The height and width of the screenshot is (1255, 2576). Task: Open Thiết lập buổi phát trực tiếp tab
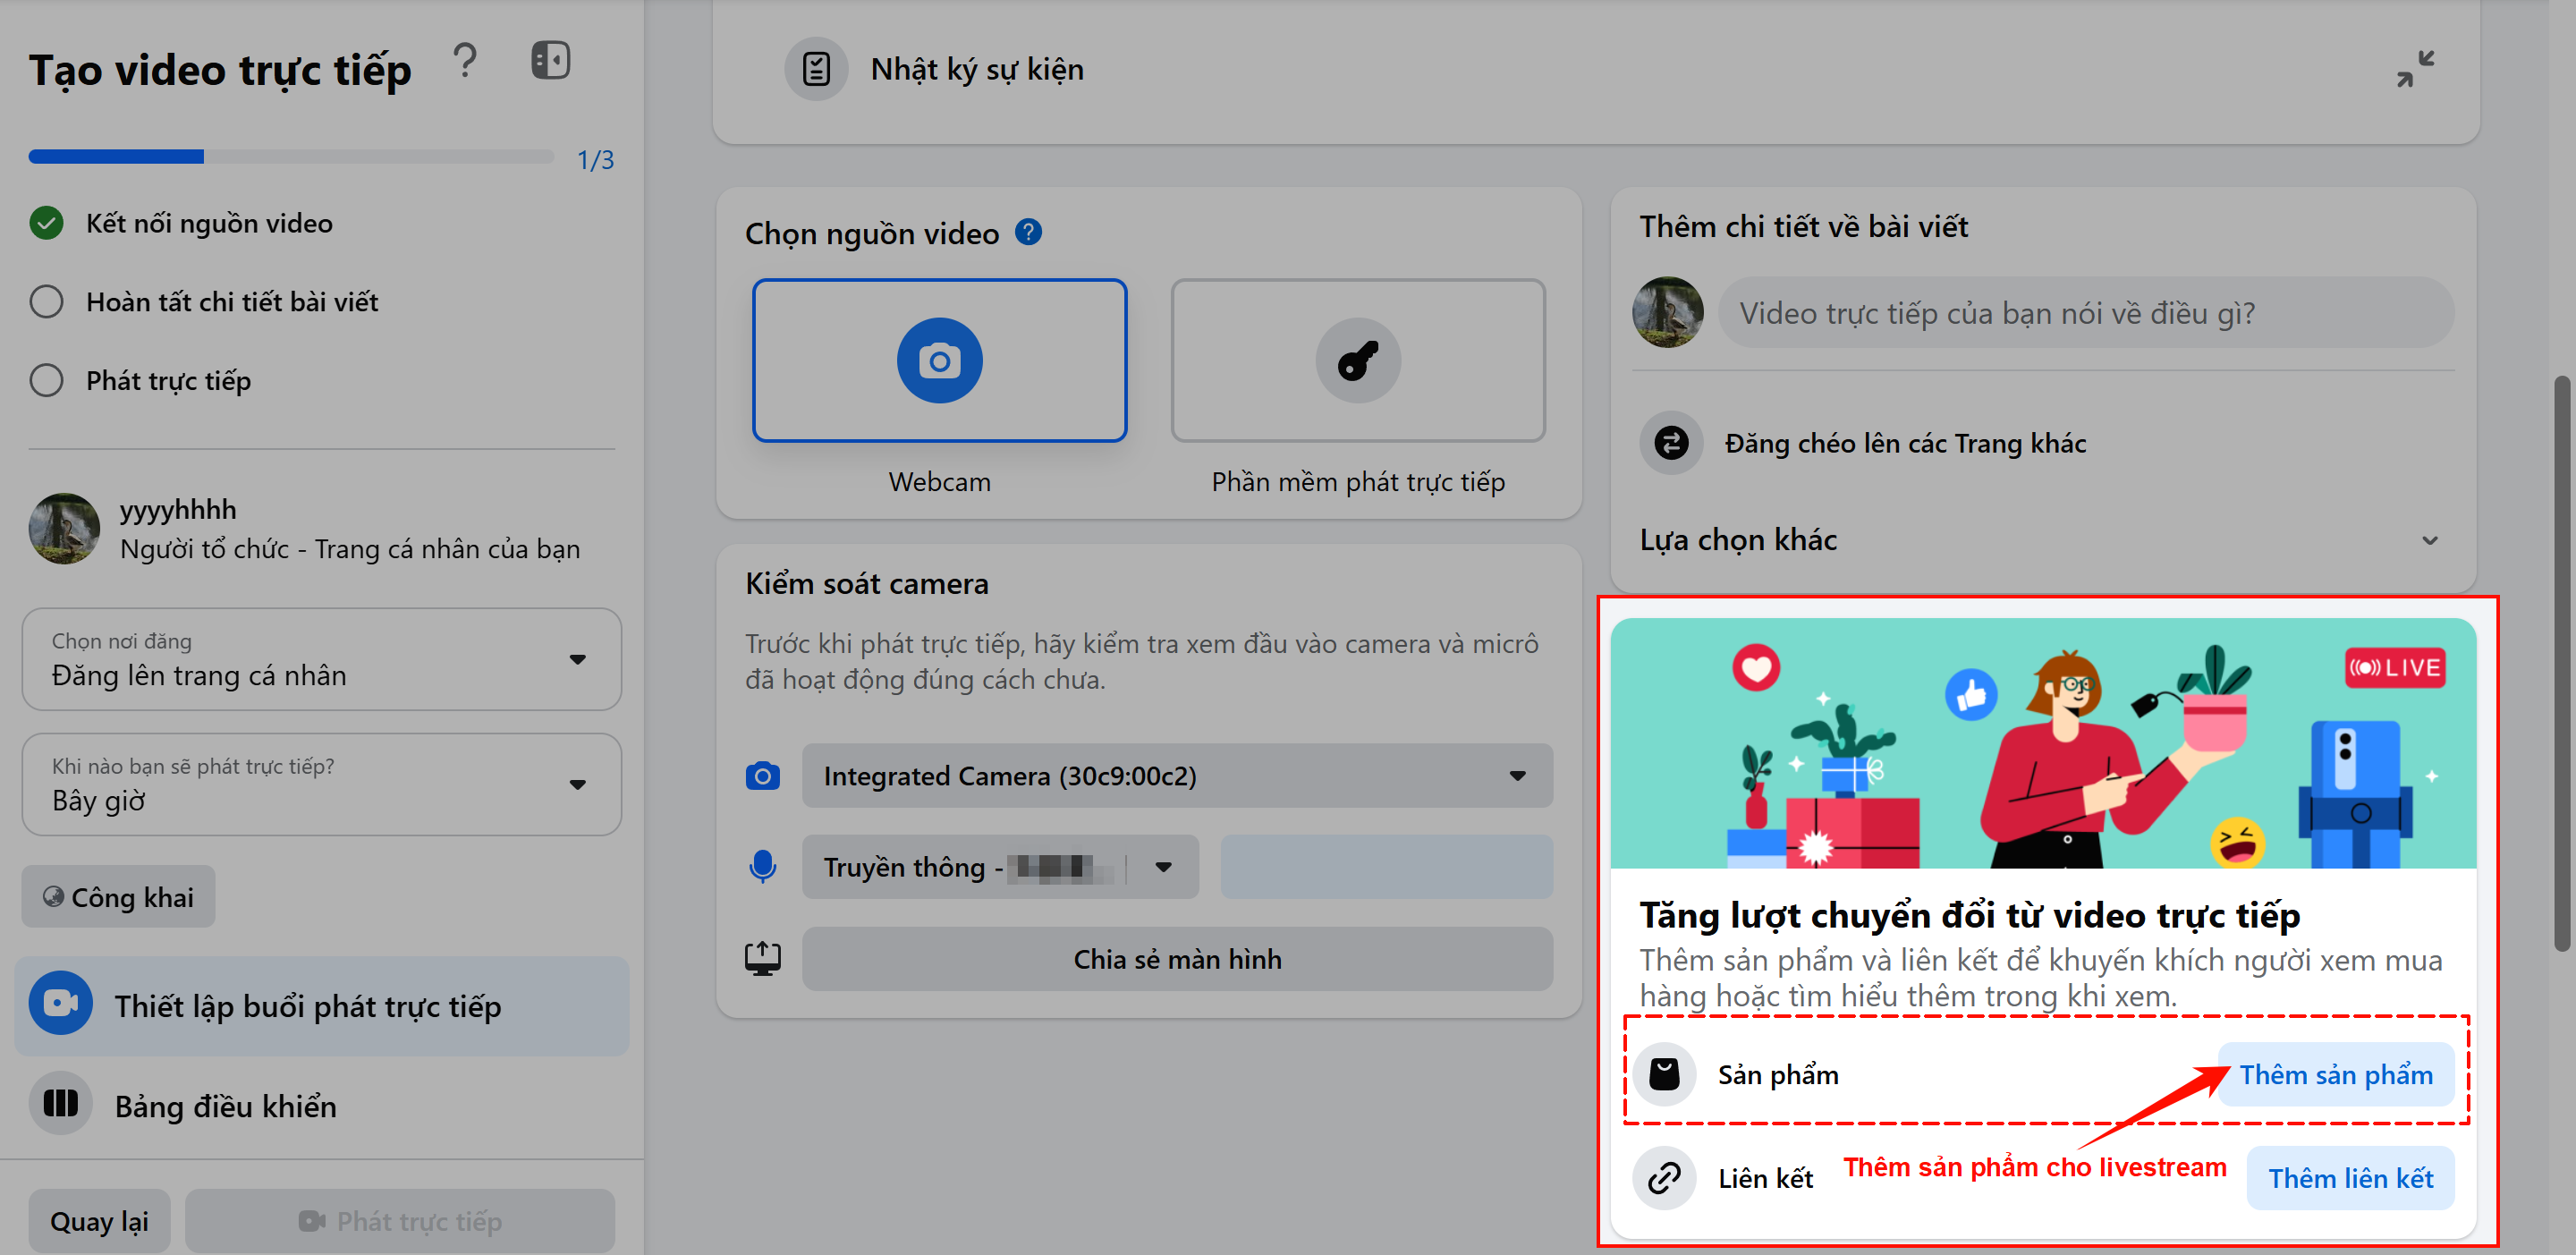[321, 1006]
